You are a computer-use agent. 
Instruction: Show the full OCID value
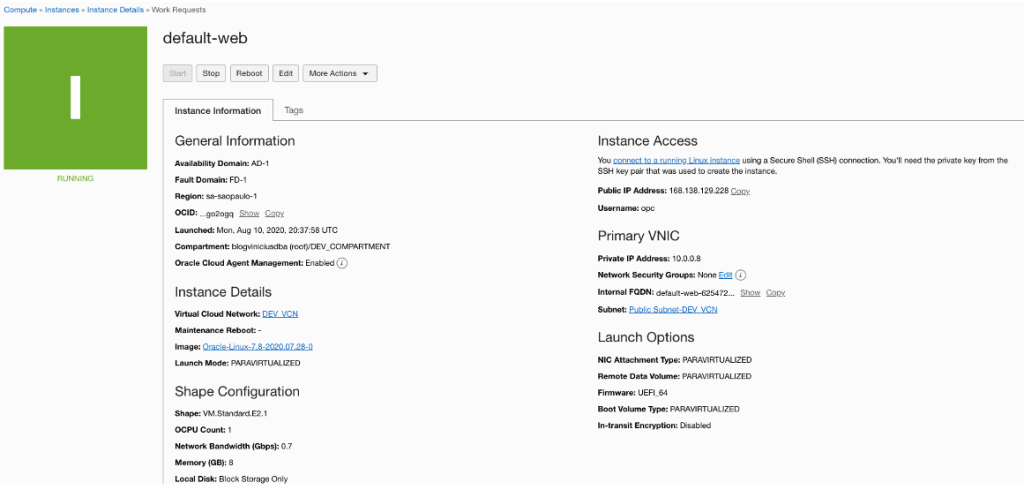click(x=249, y=213)
